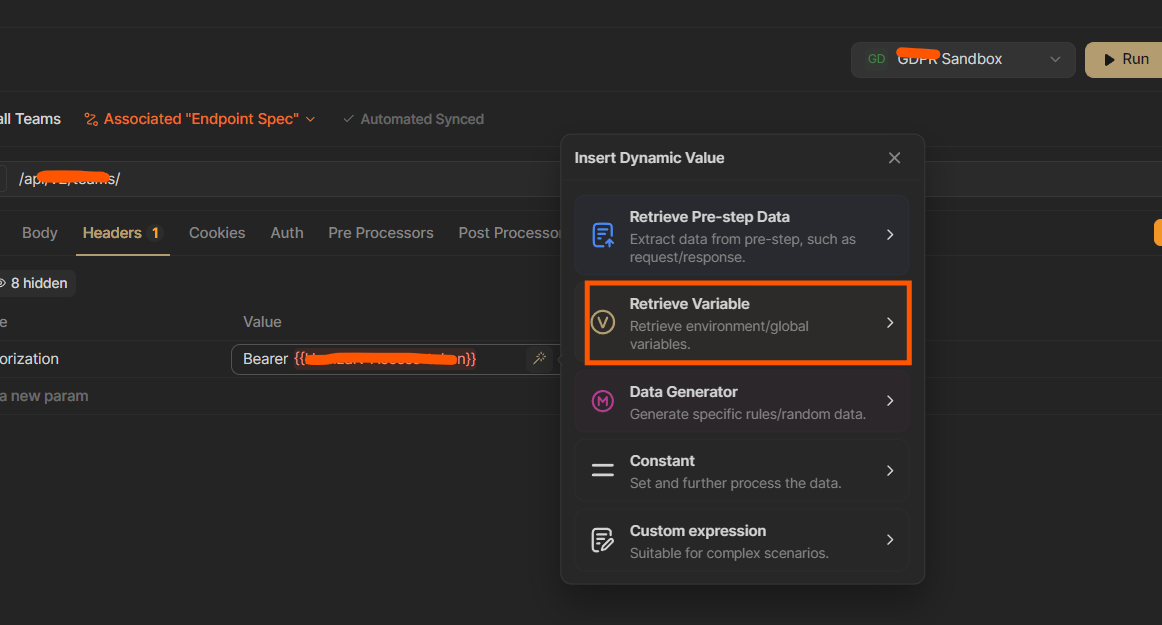Click the Retrieve Pre-step Data document icon
Screen dimensions: 1162x625
coord(603,235)
